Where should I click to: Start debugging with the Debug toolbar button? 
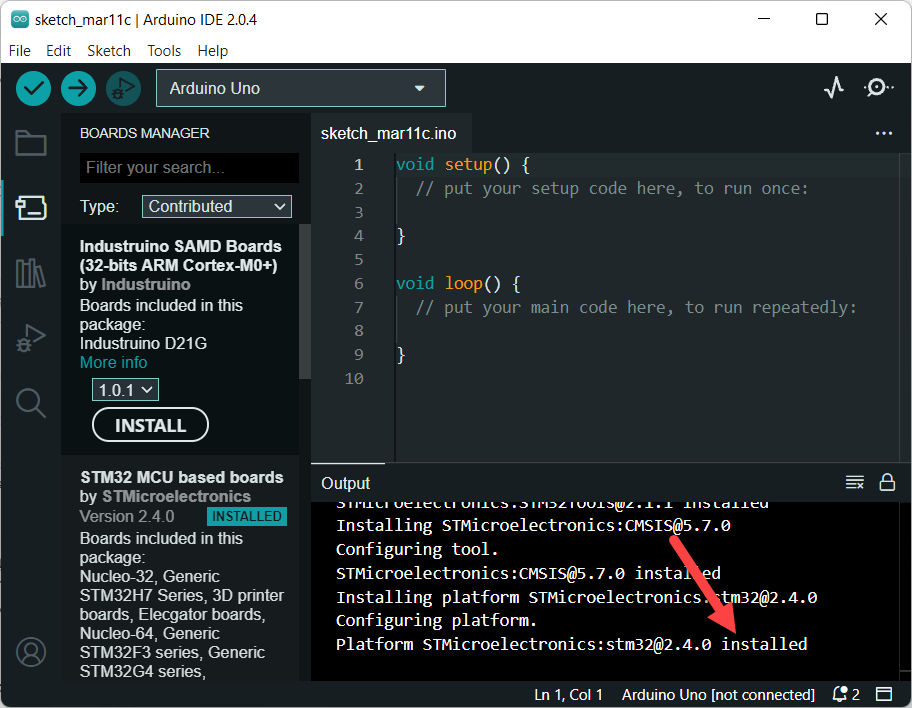pos(123,88)
